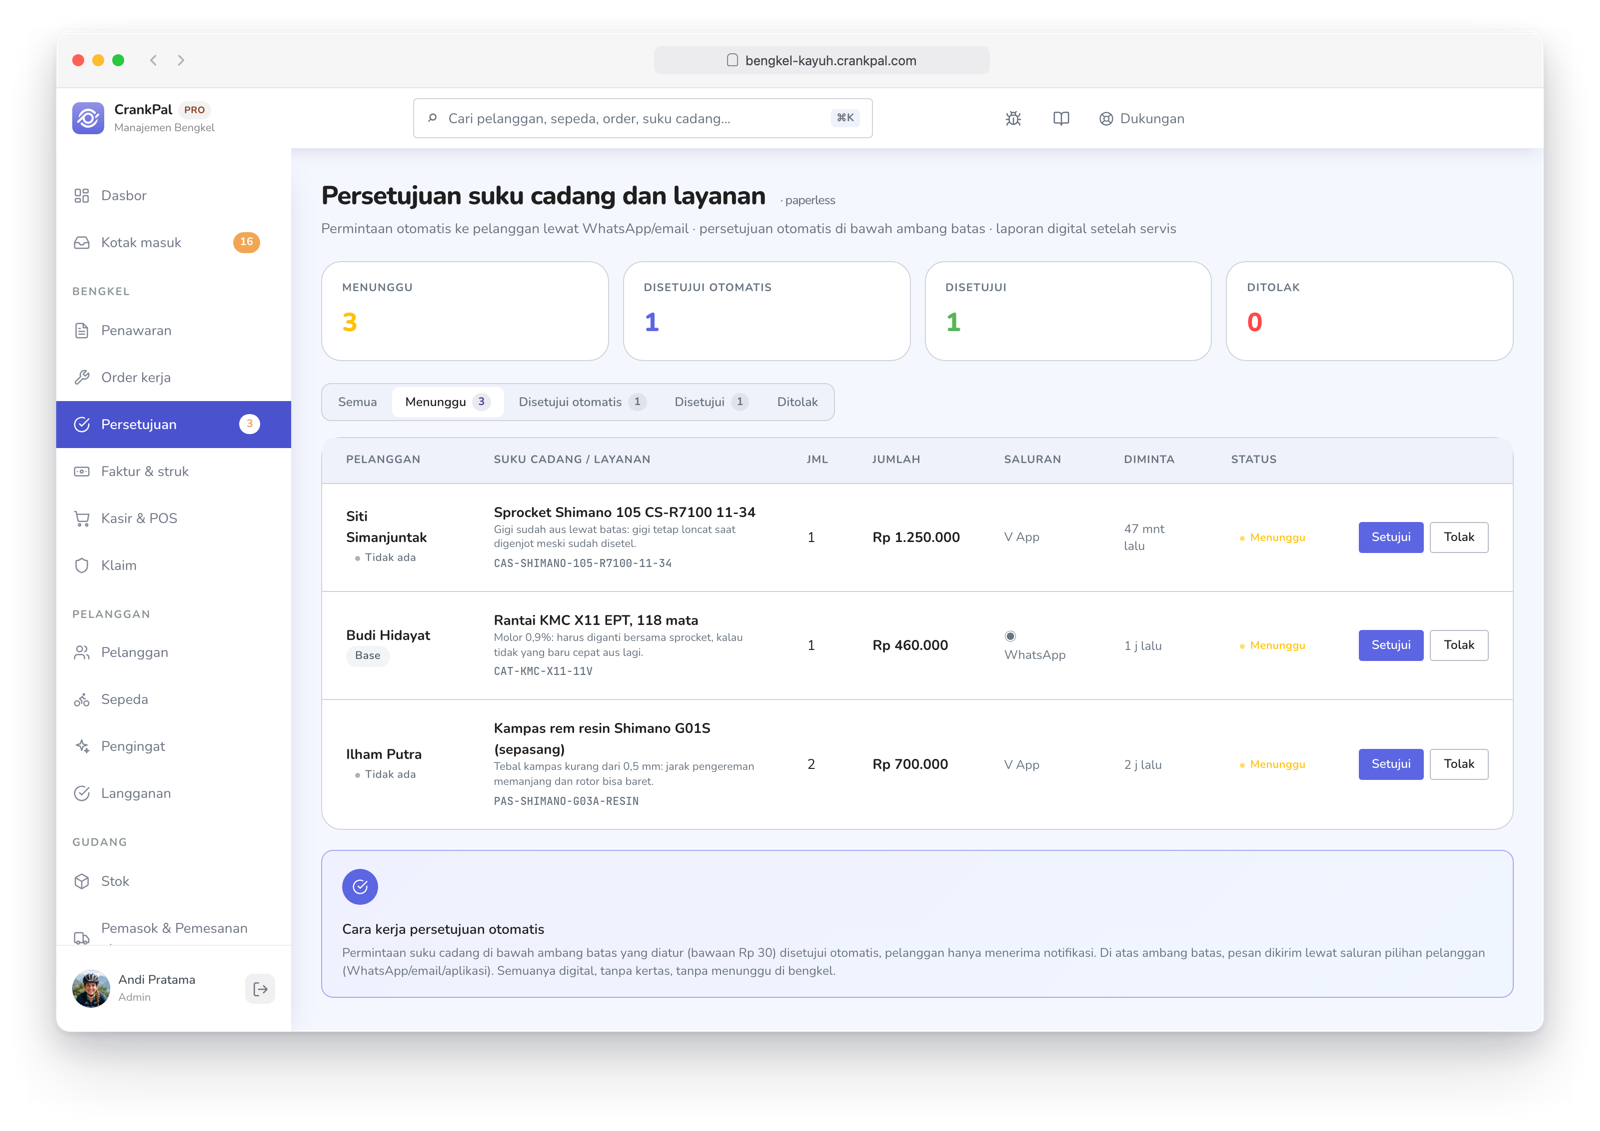Viewport: 1600px width, 1131px height.
Task: Click SKU CAT-KMC-X11-11V
Action: coord(543,672)
